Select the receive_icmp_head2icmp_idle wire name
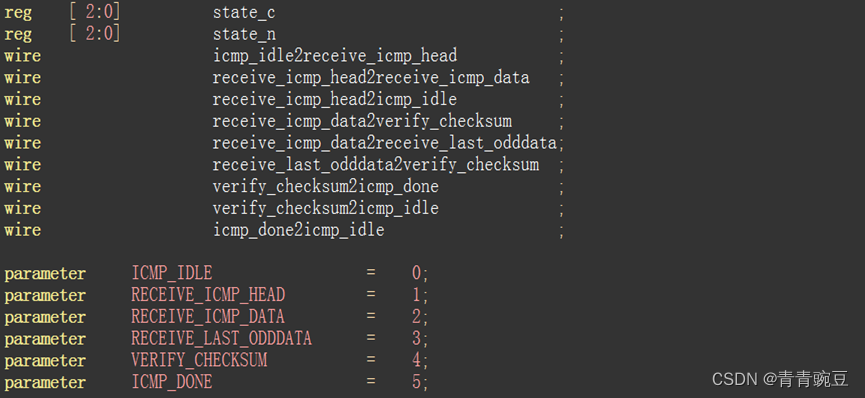The height and width of the screenshot is (398, 865). pyautogui.click(x=335, y=100)
